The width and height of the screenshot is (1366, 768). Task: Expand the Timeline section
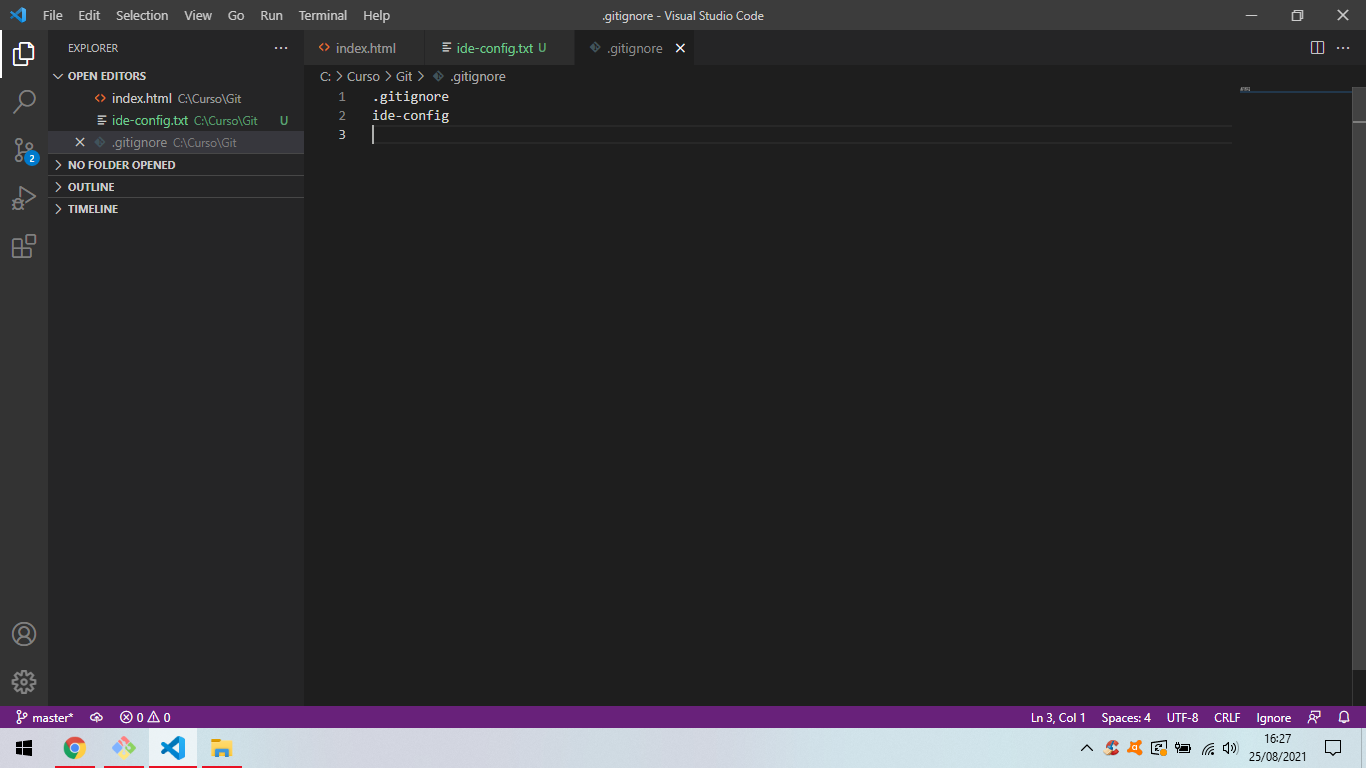click(x=175, y=209)
